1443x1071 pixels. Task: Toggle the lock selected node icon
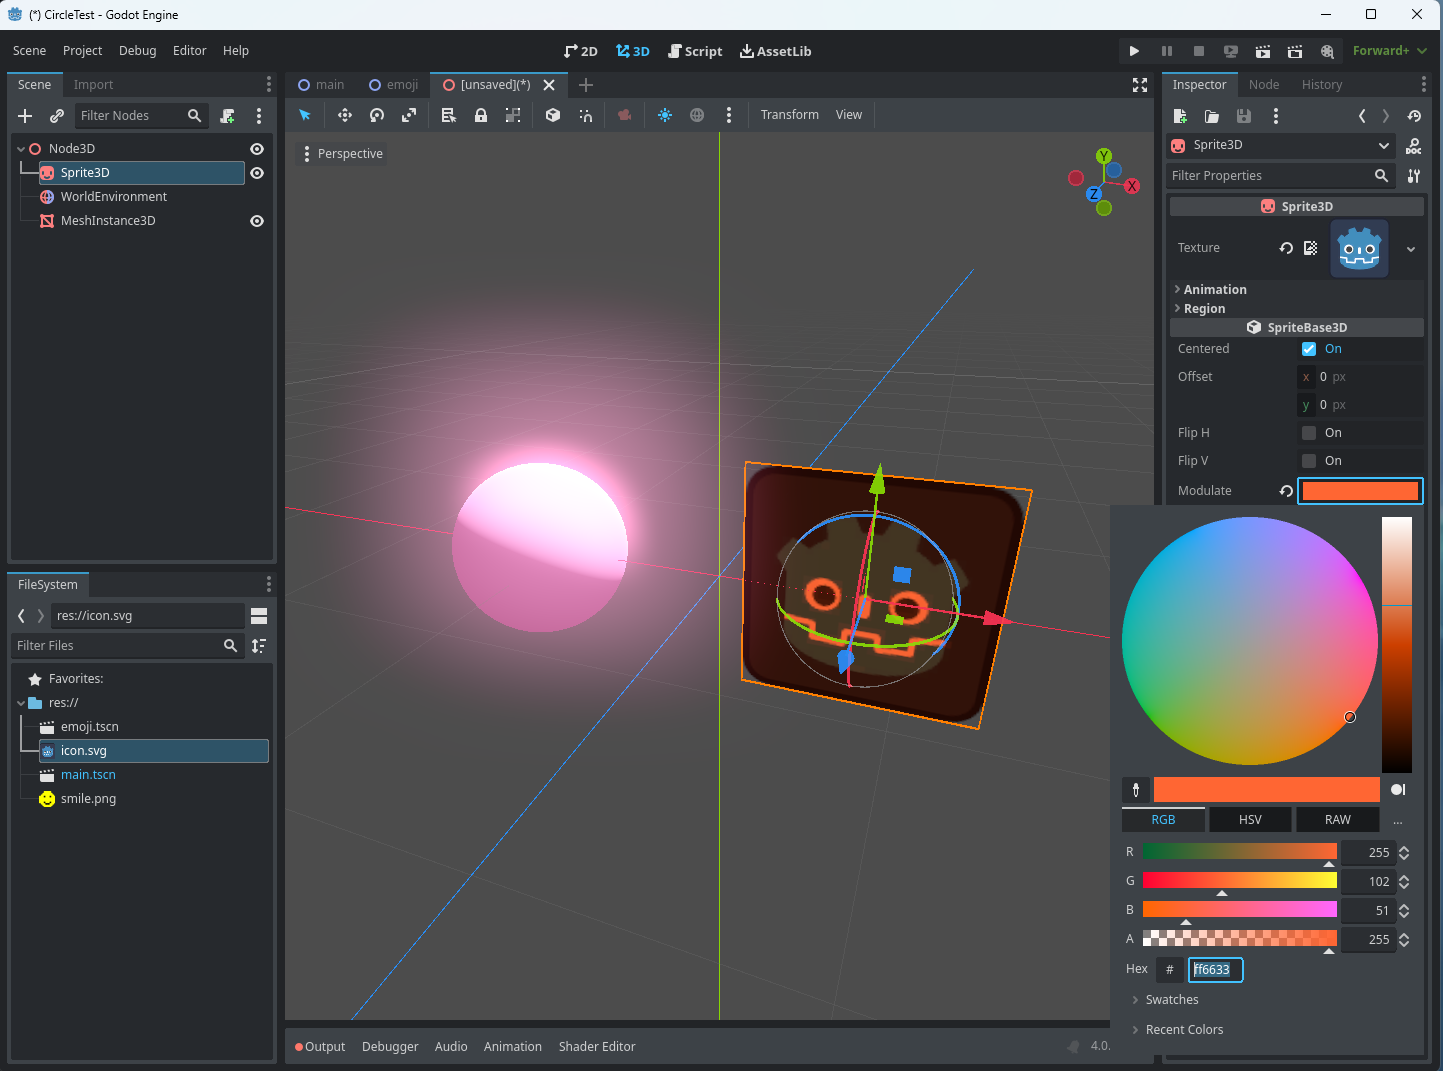(x=481, y=115)
